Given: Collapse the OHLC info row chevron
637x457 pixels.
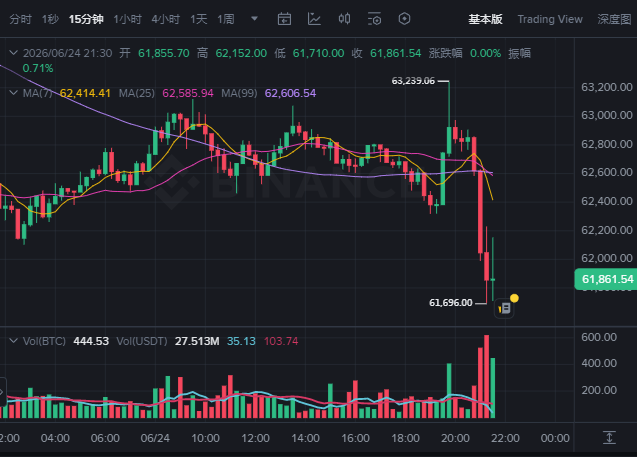Looking at the screenshot, I should [13, 53].
